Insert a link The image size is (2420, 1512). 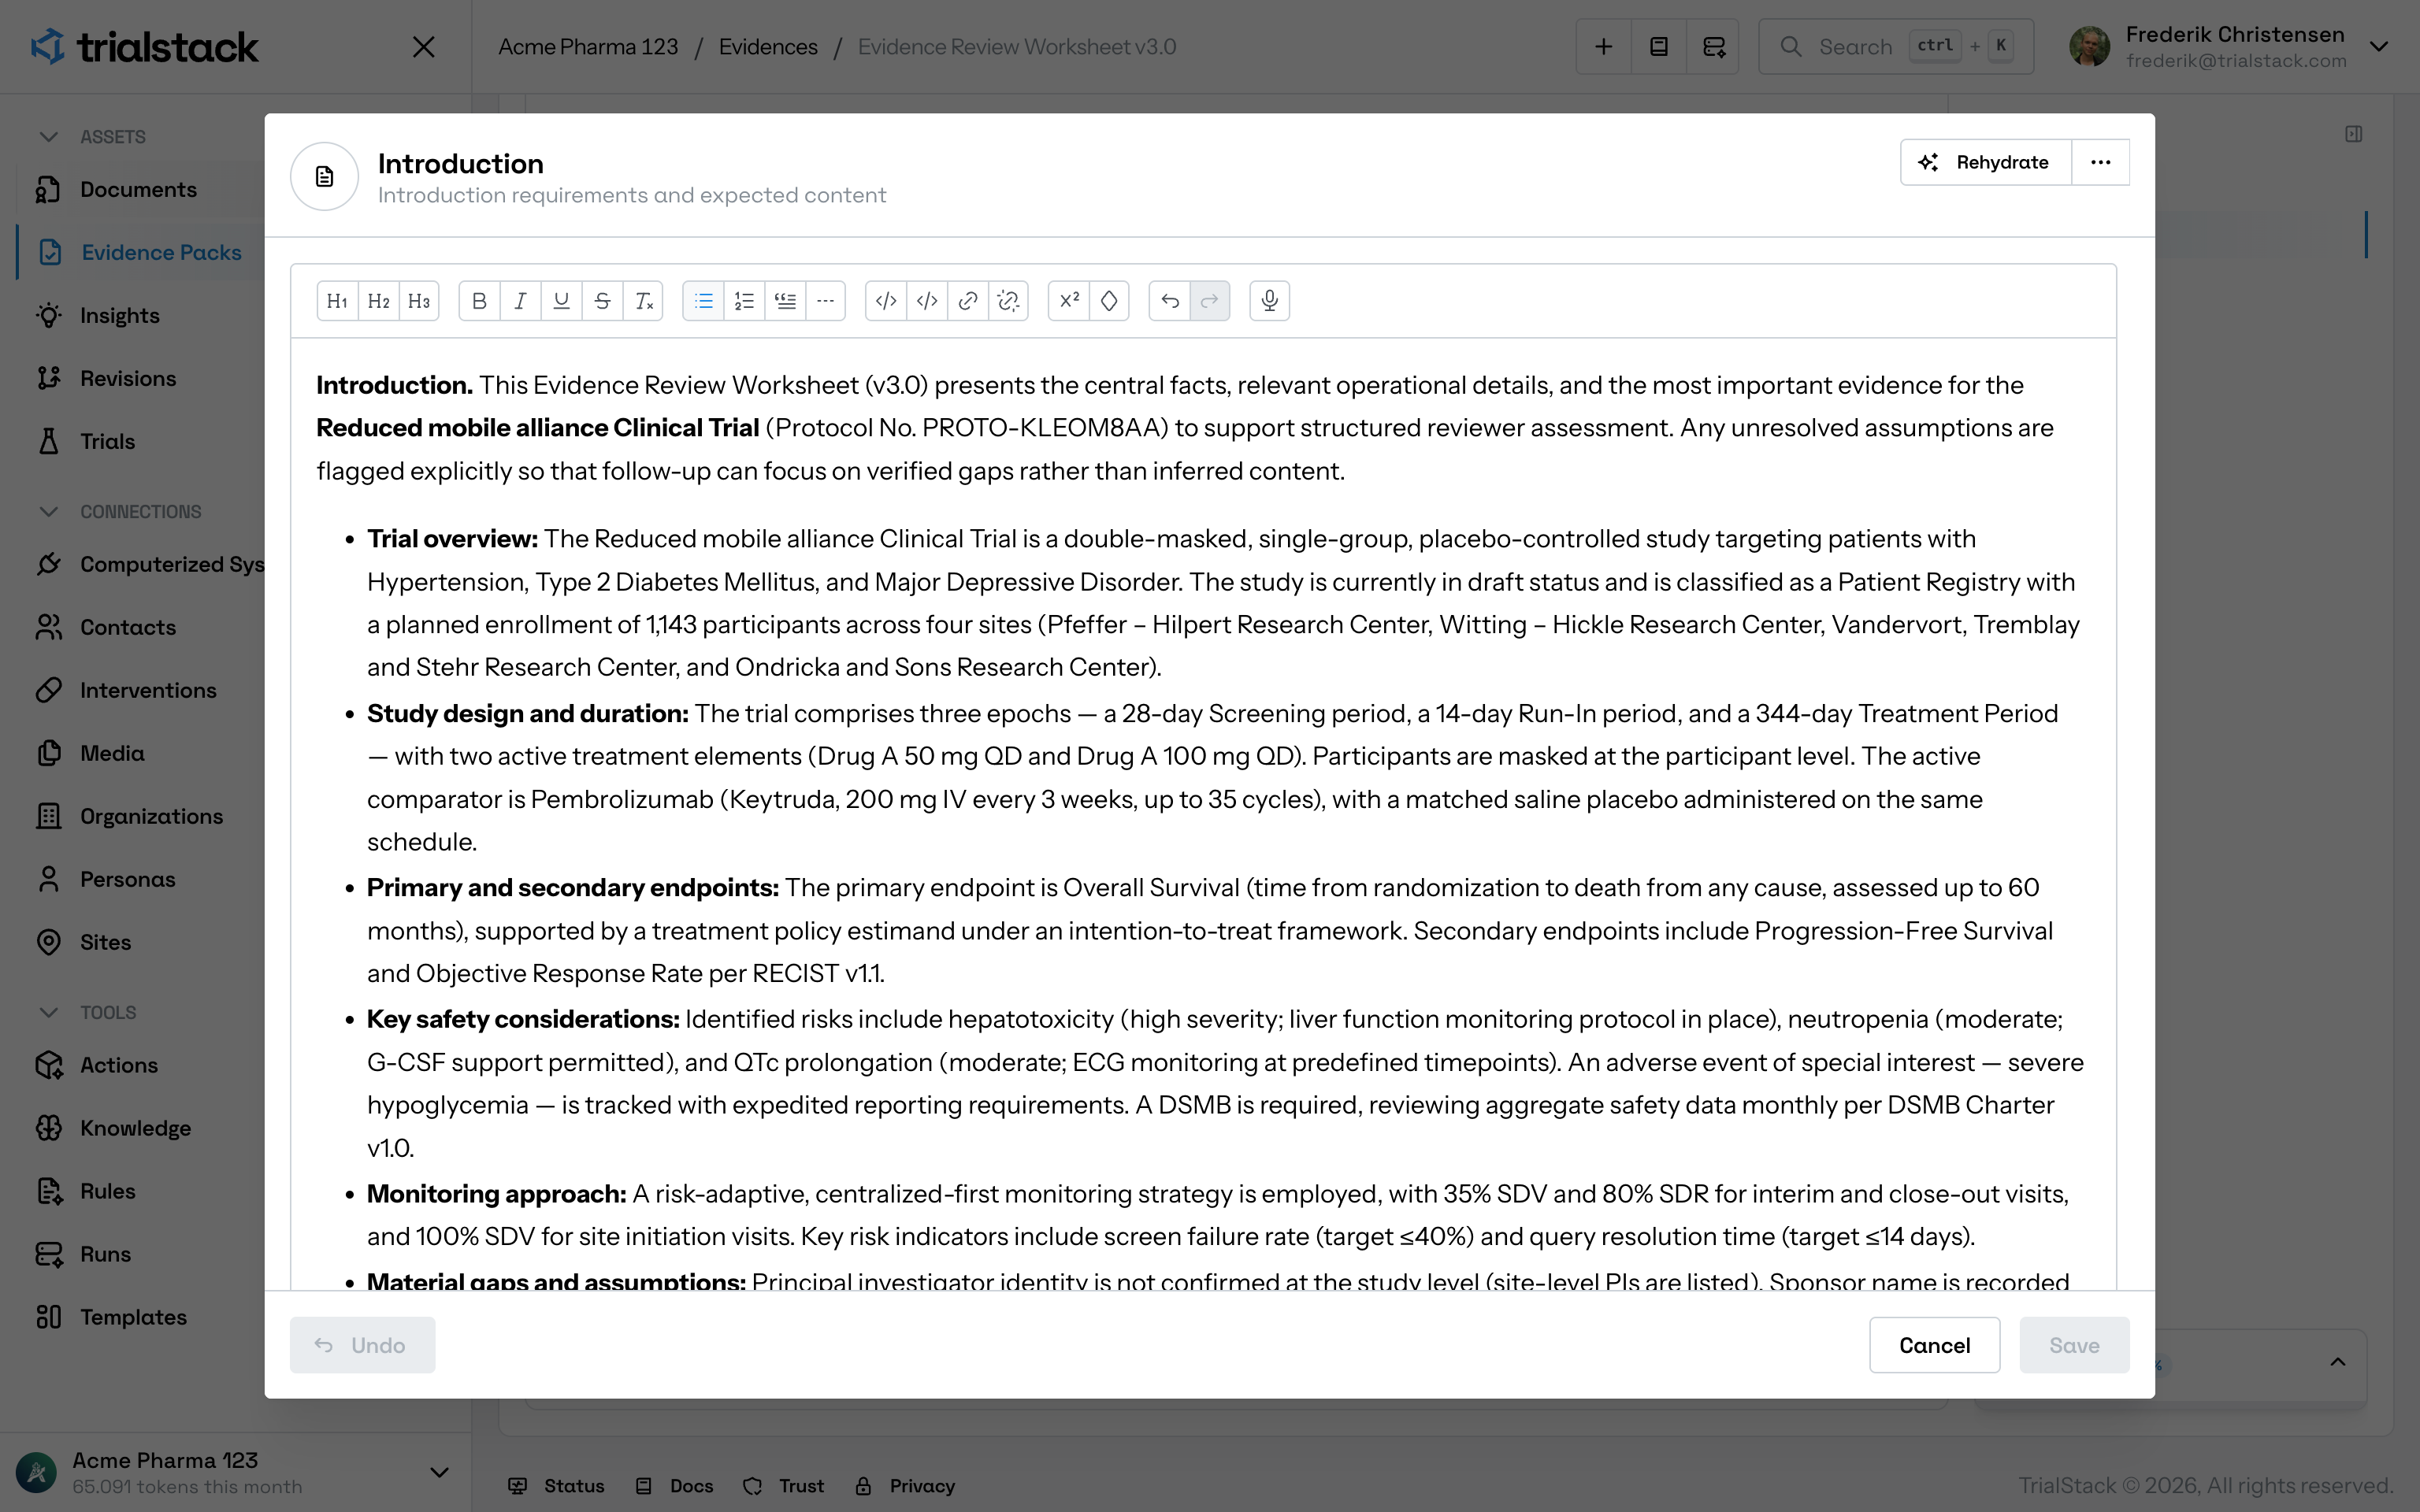pos(967,301)
